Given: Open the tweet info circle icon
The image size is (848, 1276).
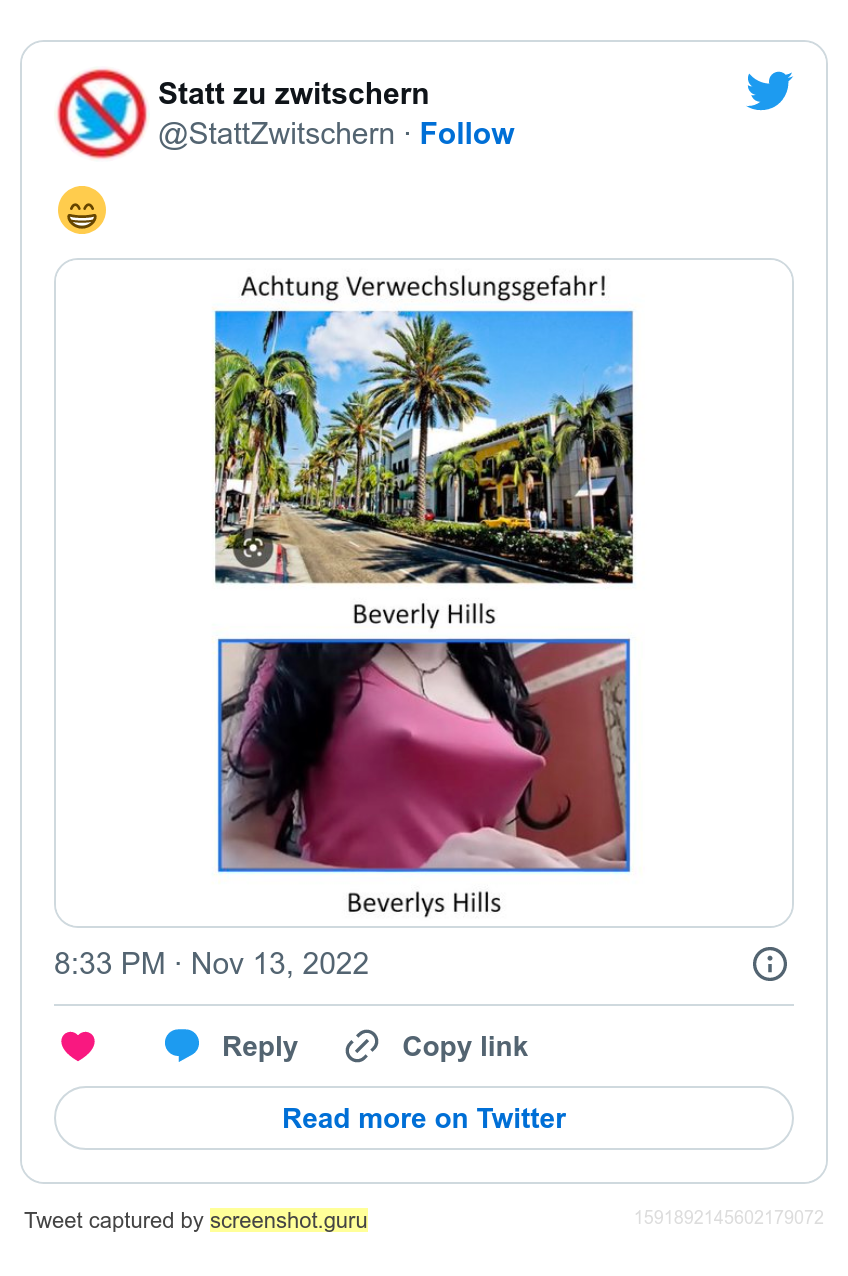Looking at the screenshot, I should [x=769, y=964].
